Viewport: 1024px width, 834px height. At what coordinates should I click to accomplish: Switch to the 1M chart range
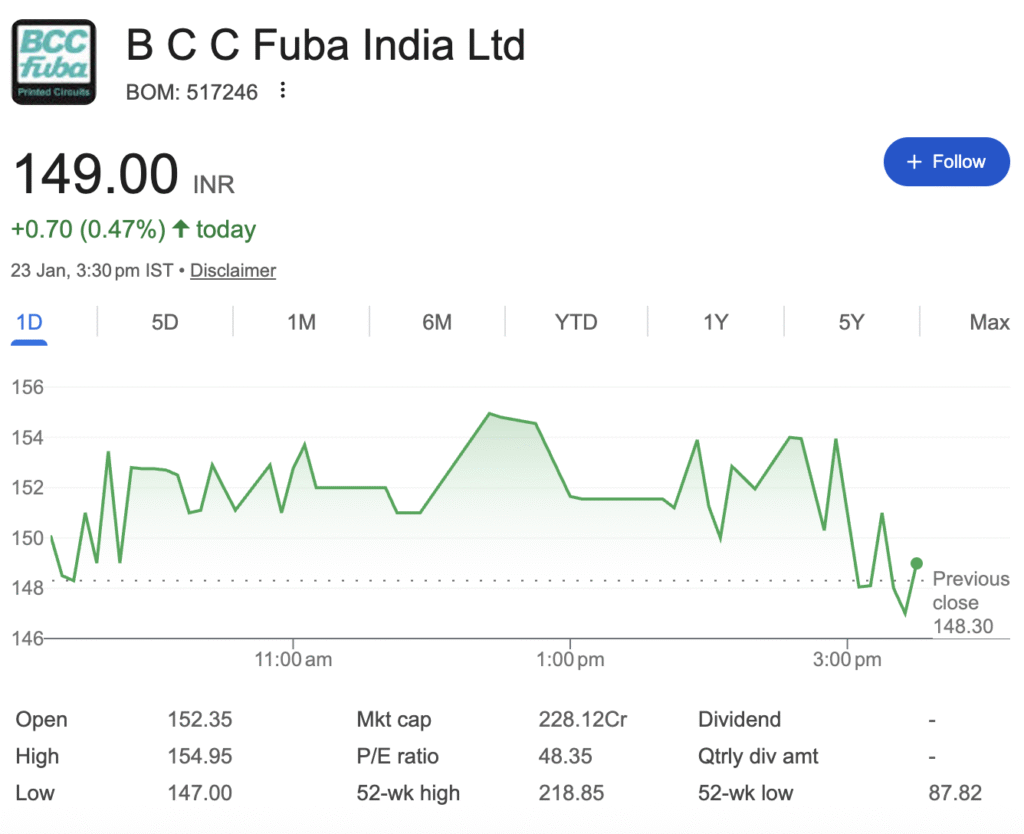click(x=301, y=322)
